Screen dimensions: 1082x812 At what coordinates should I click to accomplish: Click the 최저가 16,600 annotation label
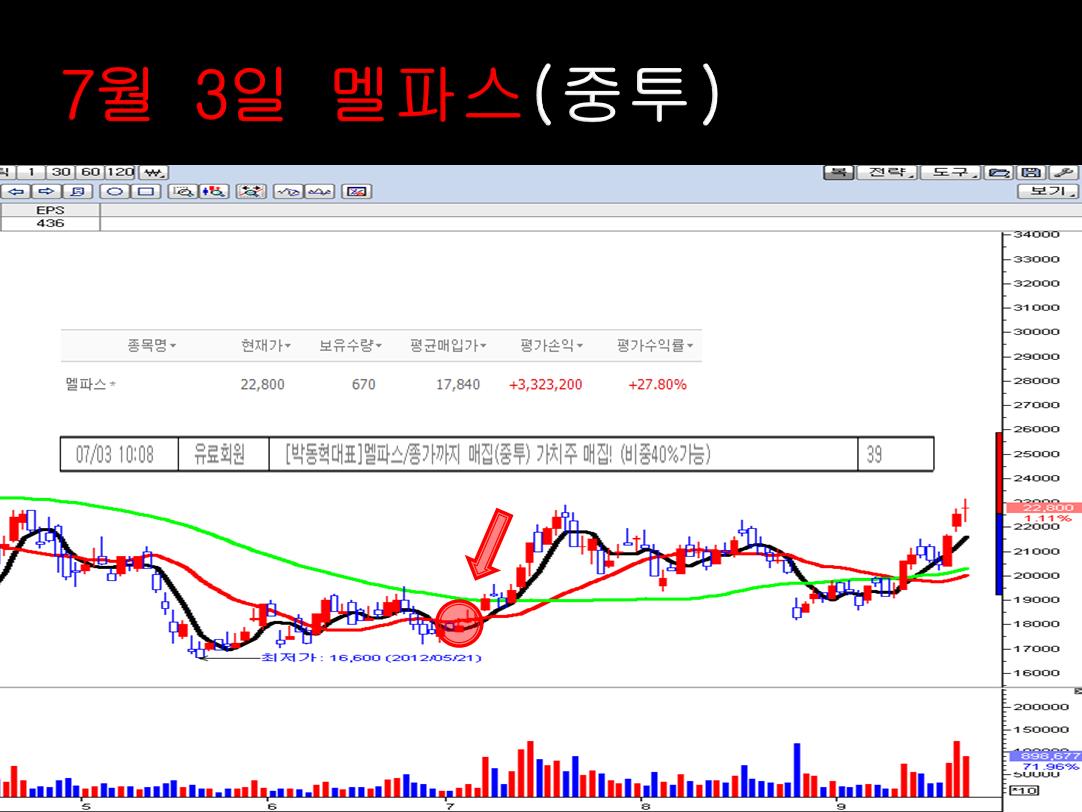371,657
